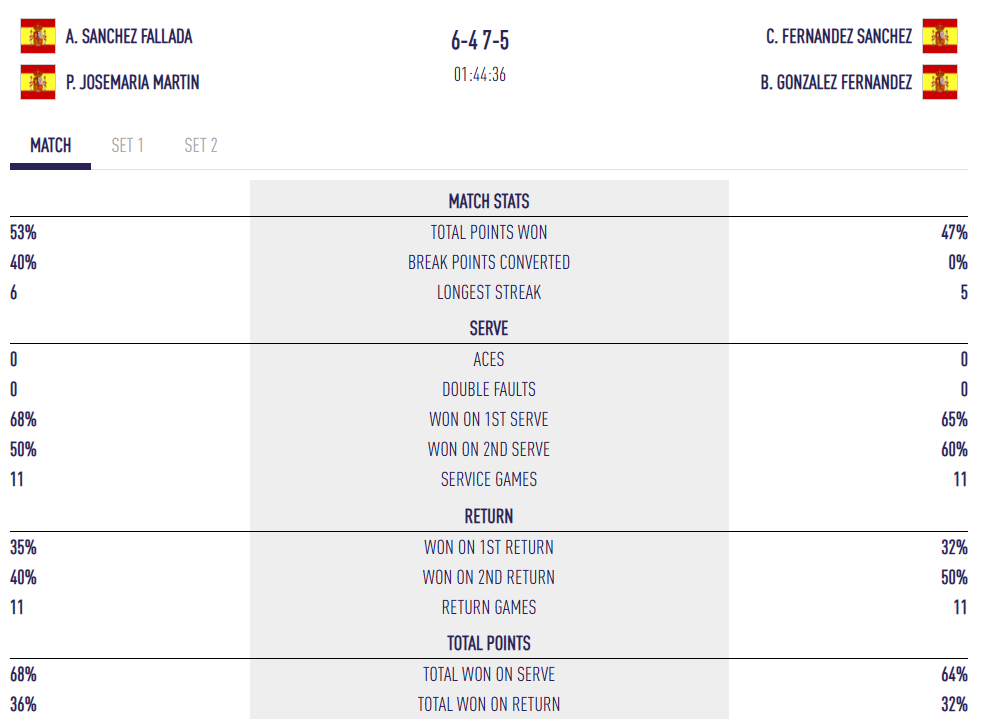This screenshot has width=982, height=723.
Task: Click player name P. Josemaria Martin
Action: [x=133, y=82]
